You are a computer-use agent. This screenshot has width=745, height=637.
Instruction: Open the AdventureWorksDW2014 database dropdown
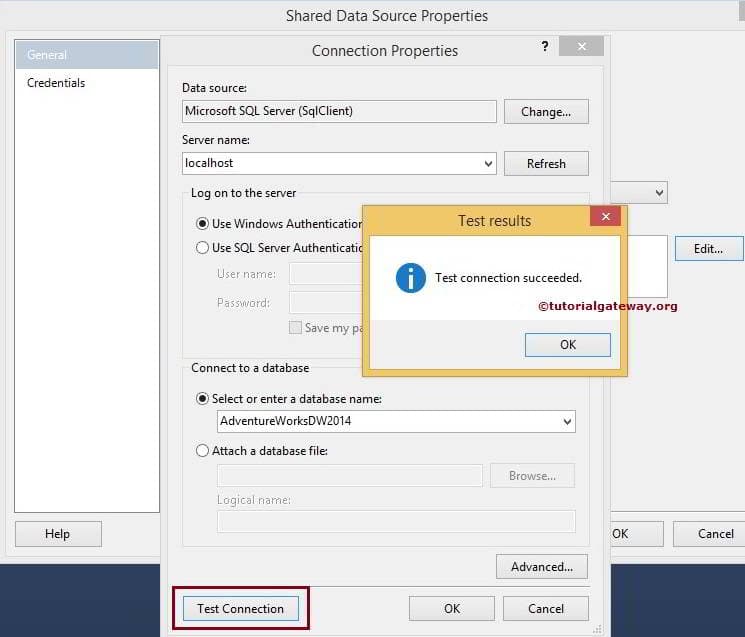tap(567, 422)
